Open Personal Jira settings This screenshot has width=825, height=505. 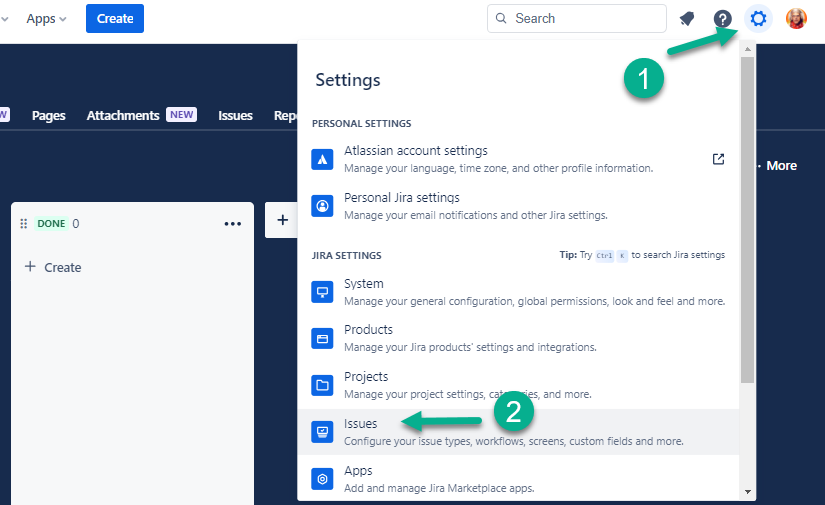coord(401,198)
